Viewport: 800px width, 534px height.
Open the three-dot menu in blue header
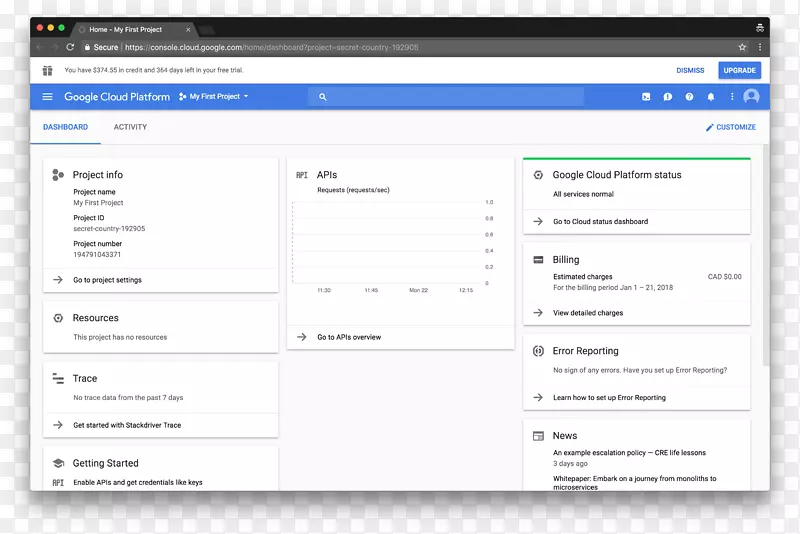tap(732, 97)
